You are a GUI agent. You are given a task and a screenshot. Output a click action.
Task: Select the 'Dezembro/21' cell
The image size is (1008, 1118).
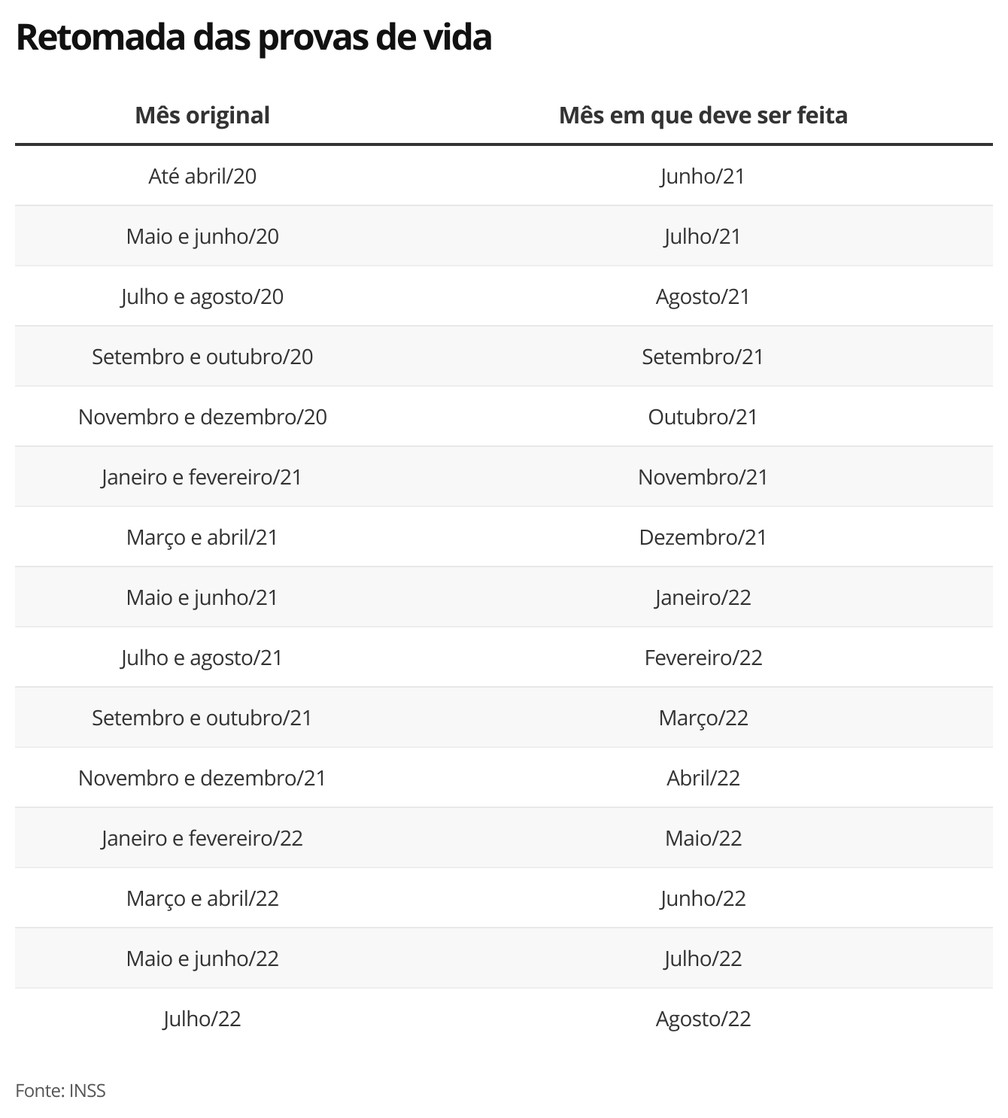(x=703, y=537)
